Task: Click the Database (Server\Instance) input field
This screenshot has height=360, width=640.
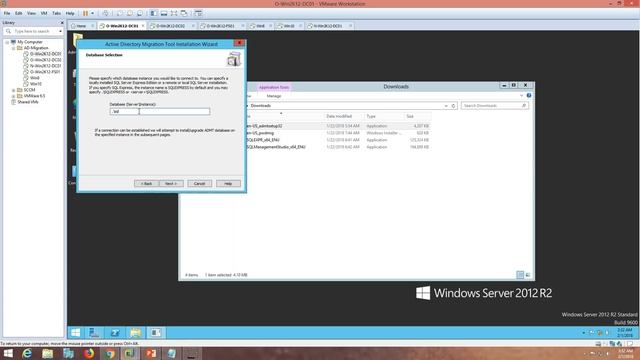Action: [160, 111]
